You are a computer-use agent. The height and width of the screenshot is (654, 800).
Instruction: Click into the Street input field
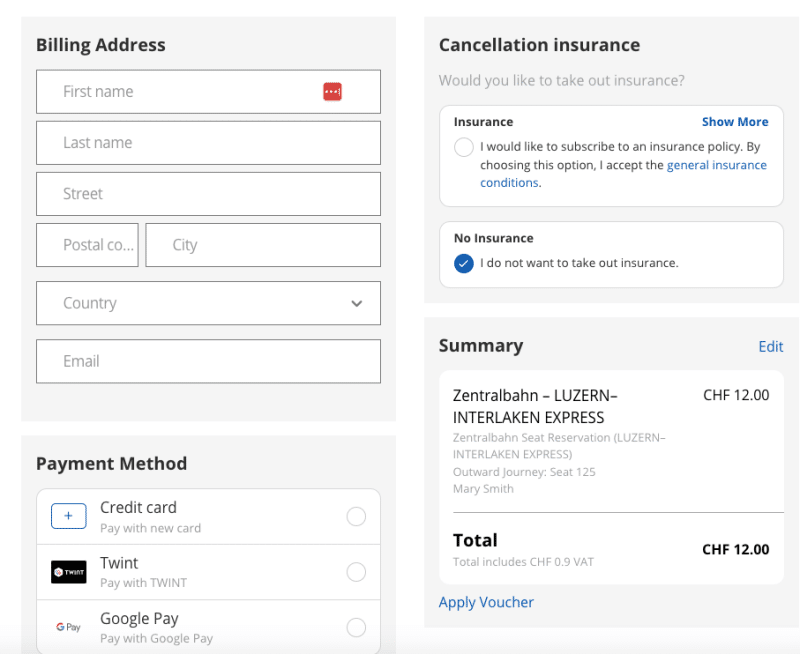point(208,194)
